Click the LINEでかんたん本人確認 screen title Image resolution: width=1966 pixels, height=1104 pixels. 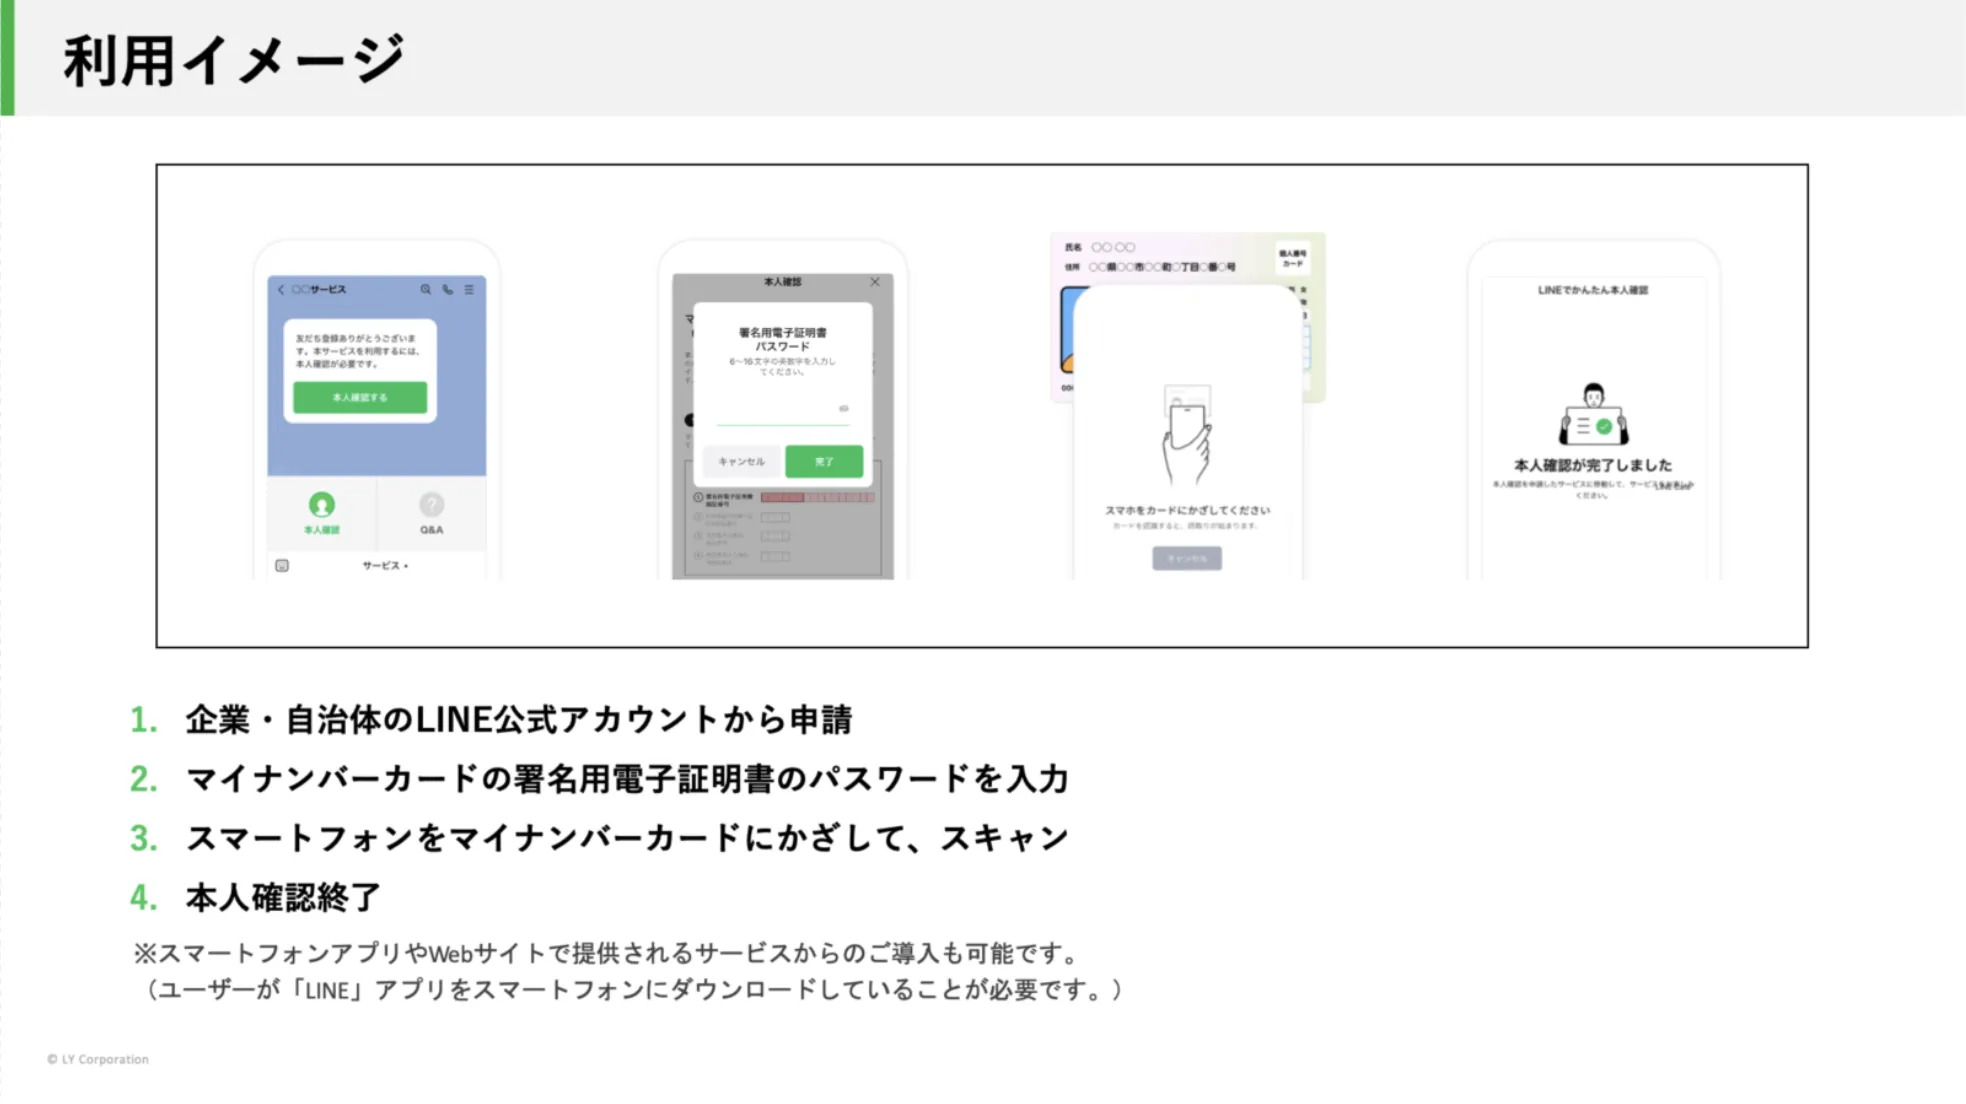(1593, 290)
